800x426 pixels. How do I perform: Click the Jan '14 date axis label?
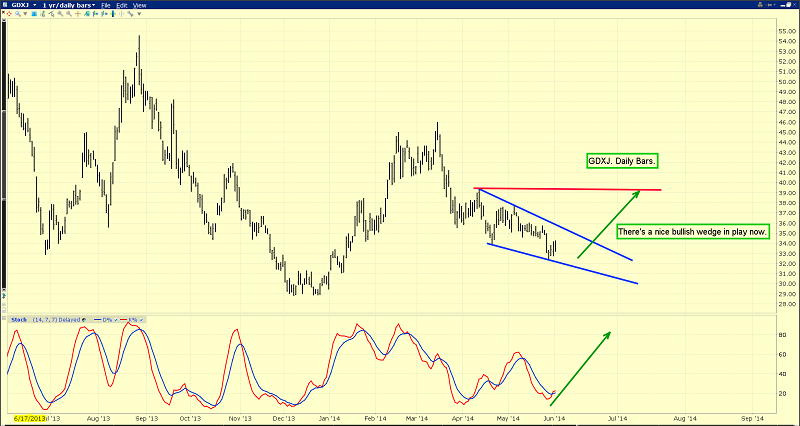330,419
